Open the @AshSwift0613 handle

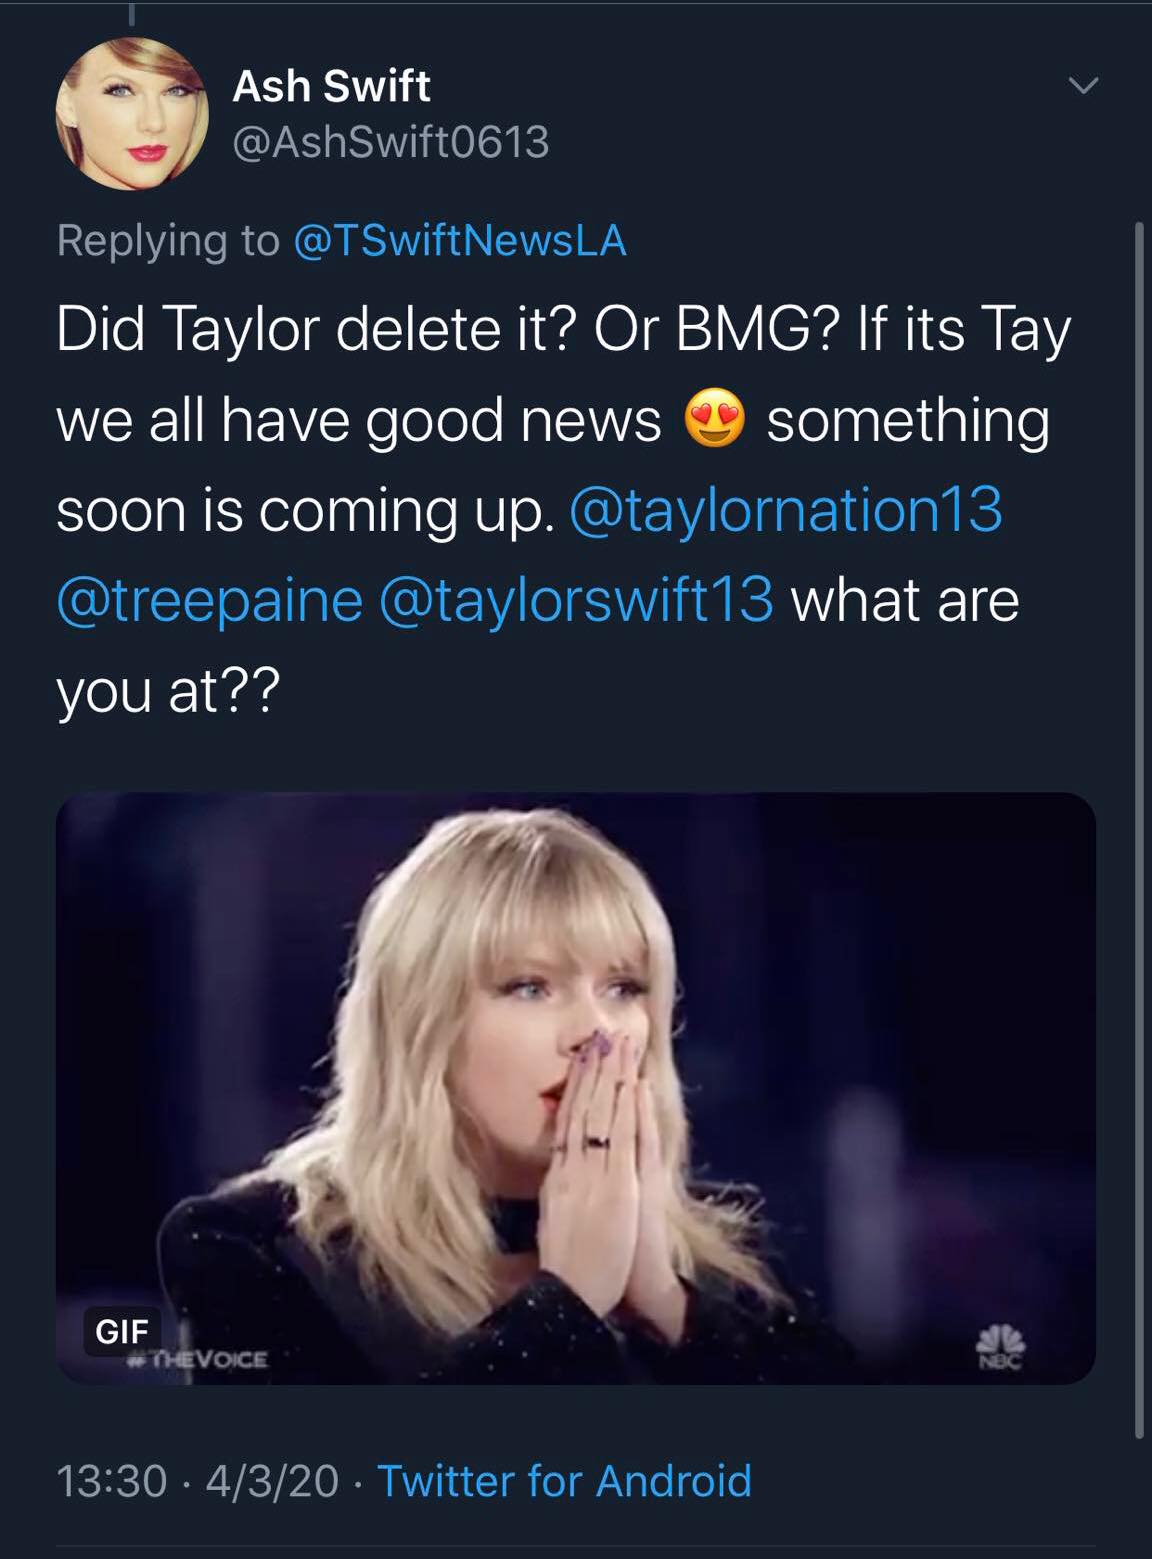[x=391, y=141]
